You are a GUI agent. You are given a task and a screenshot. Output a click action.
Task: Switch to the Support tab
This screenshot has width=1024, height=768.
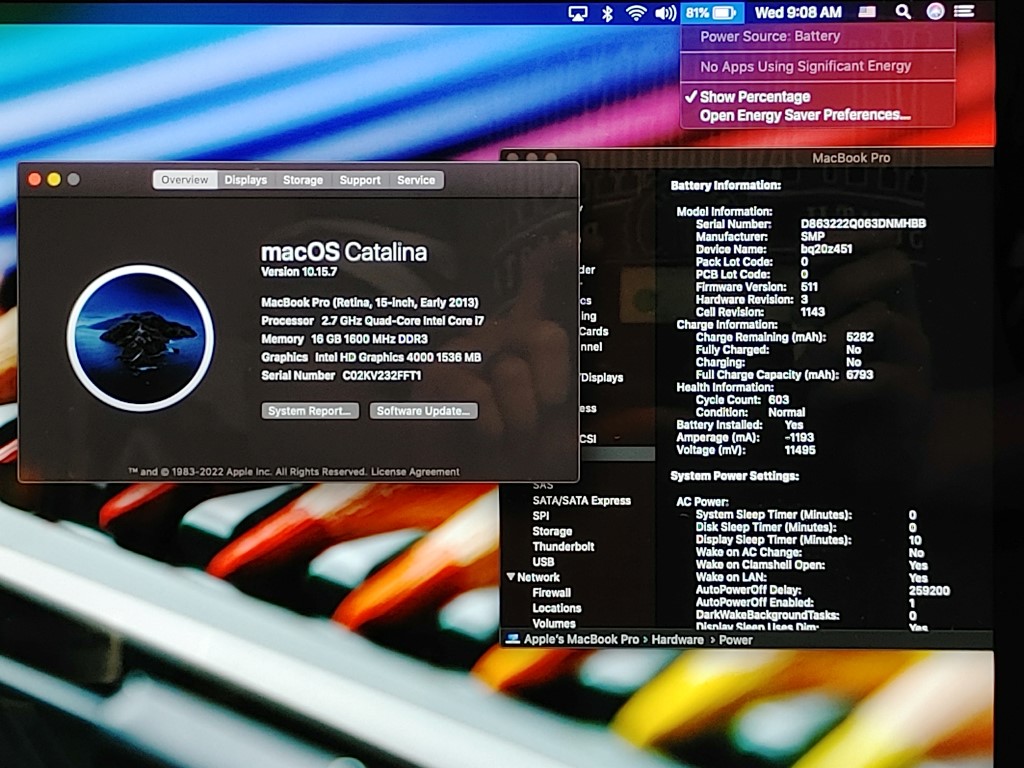point(360,180)
